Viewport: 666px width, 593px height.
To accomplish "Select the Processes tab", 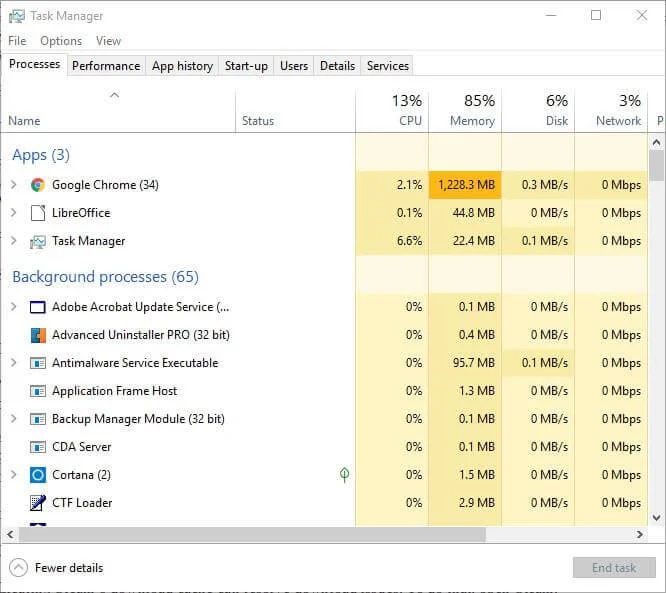I will point(34,64).
